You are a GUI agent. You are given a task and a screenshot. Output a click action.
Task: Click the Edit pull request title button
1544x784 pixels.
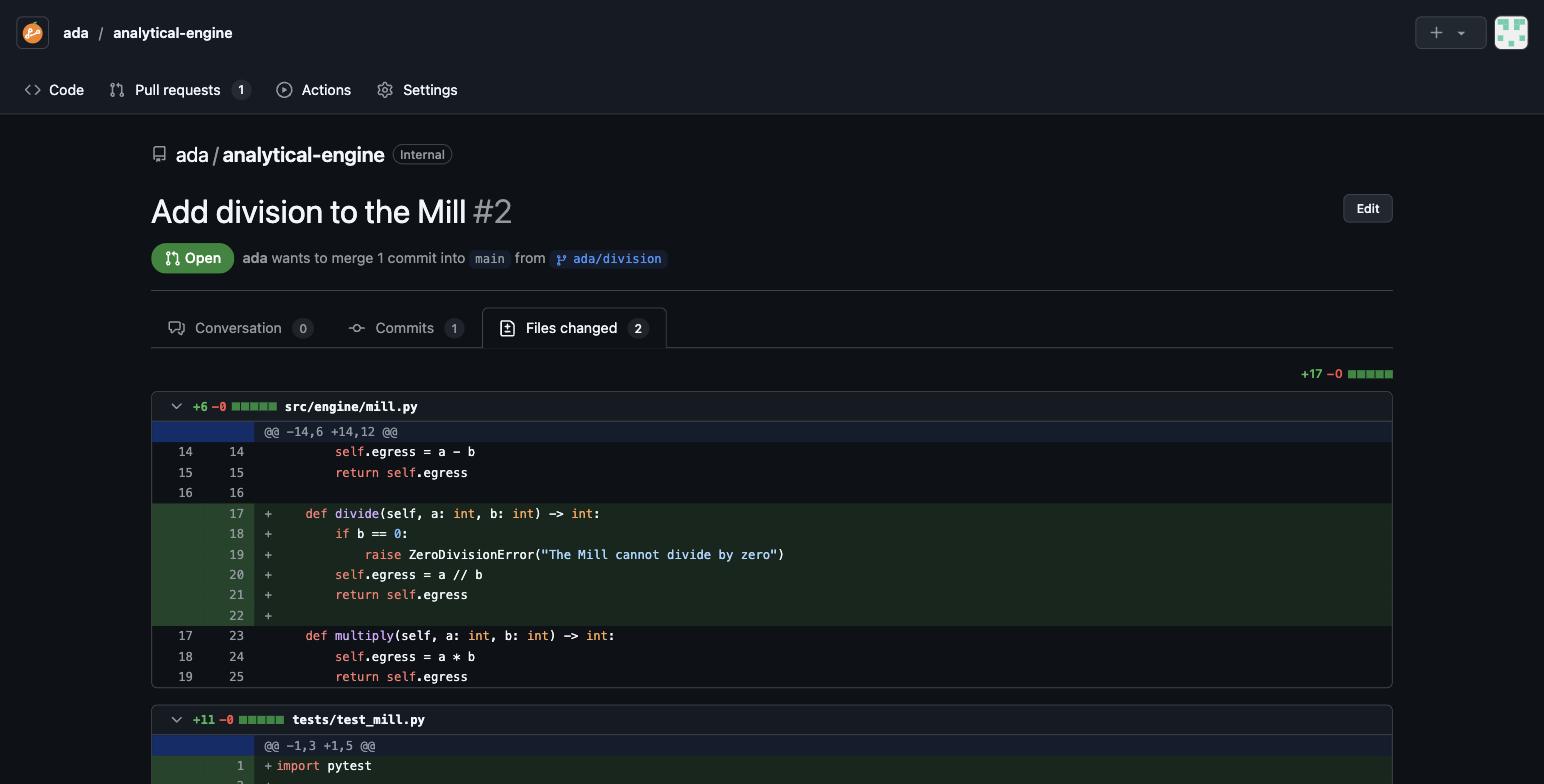point(1367,209)
